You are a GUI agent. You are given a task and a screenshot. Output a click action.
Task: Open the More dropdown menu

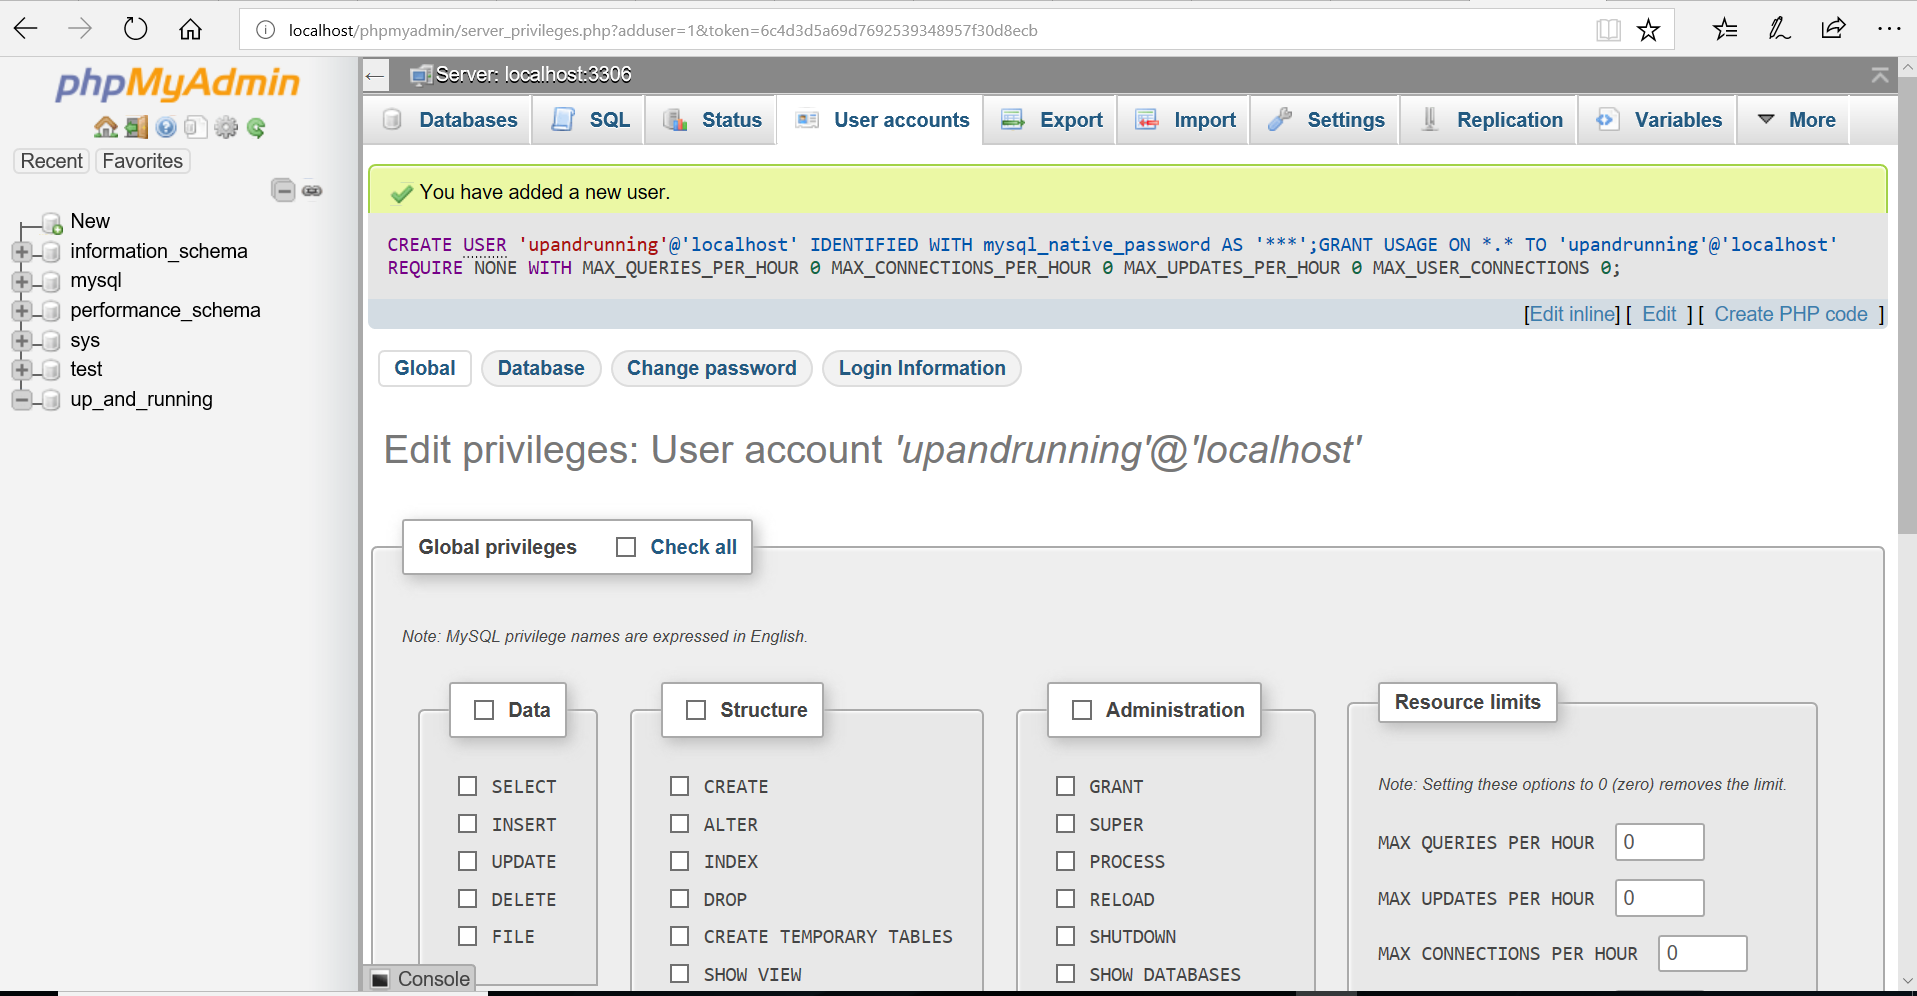pos(1796,120)
